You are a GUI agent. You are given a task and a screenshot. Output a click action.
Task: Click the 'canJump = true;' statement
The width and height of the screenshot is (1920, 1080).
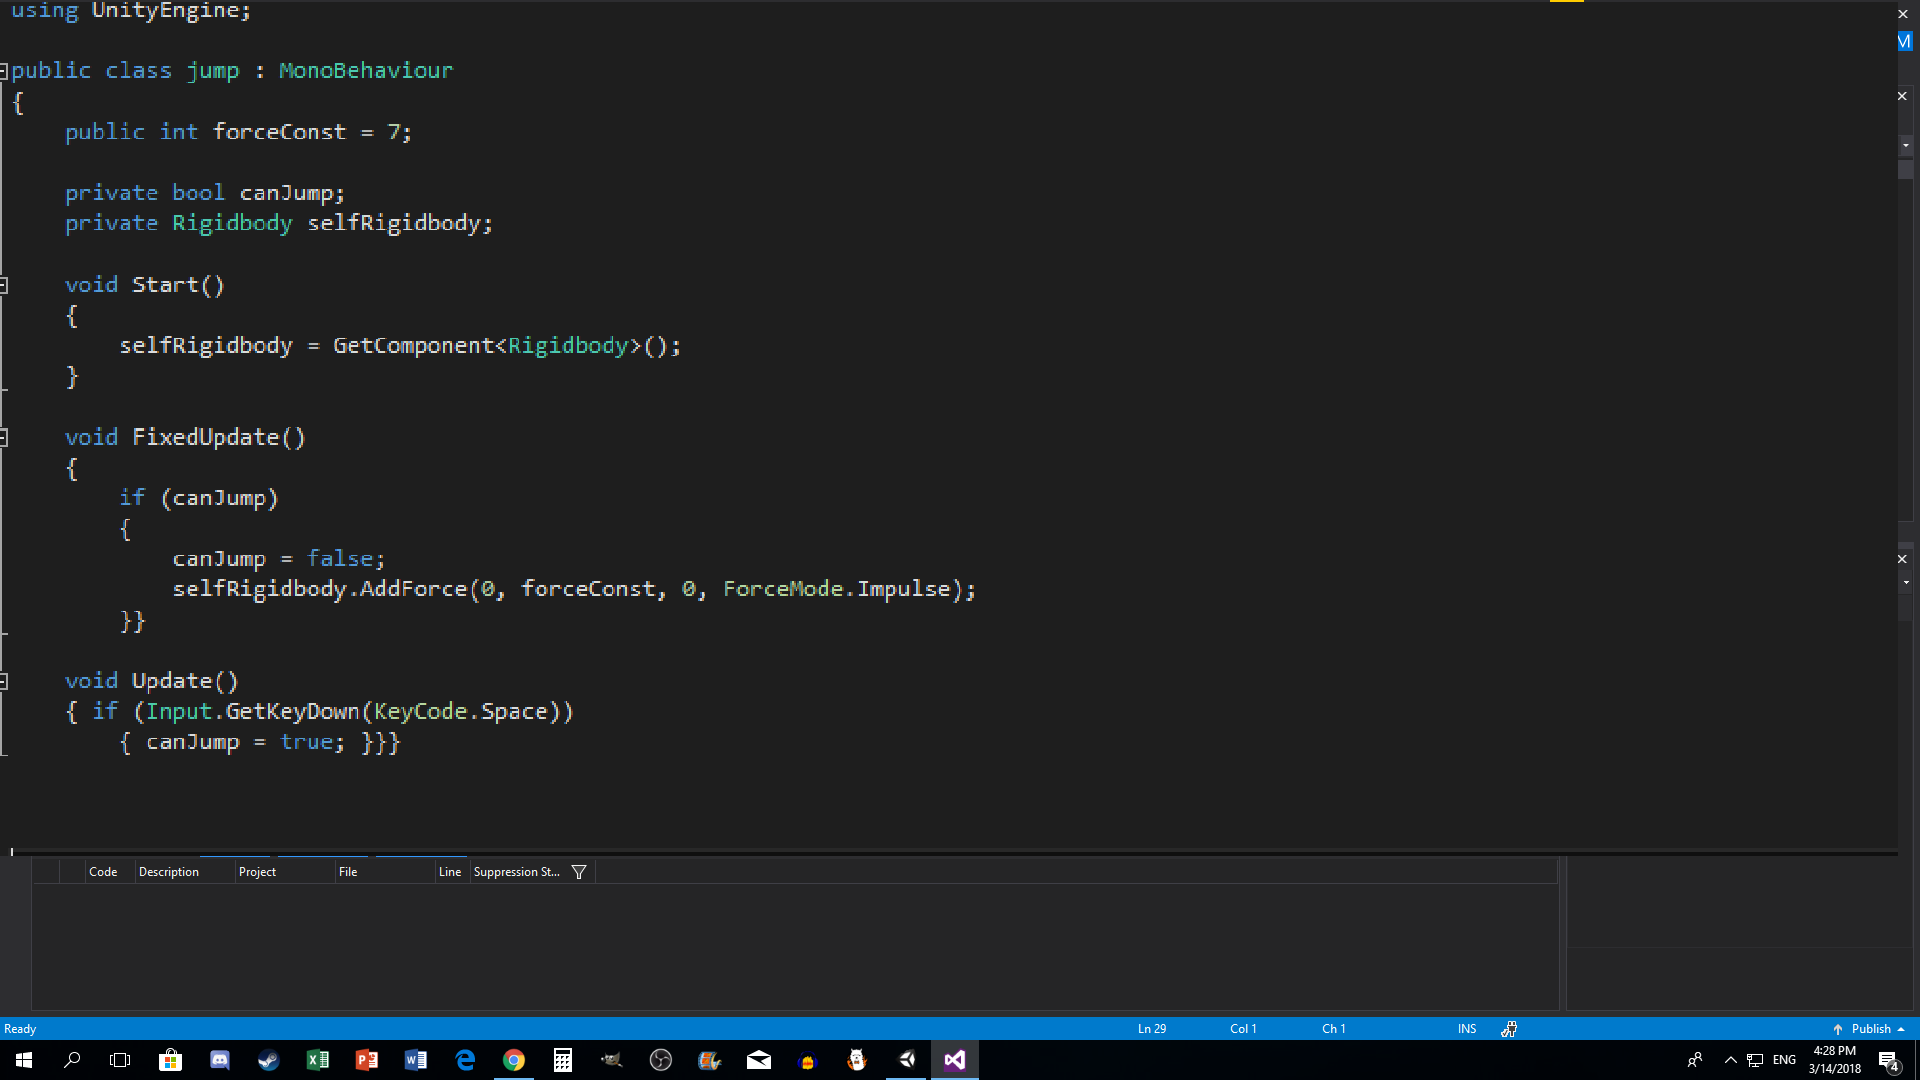[245, 742]
